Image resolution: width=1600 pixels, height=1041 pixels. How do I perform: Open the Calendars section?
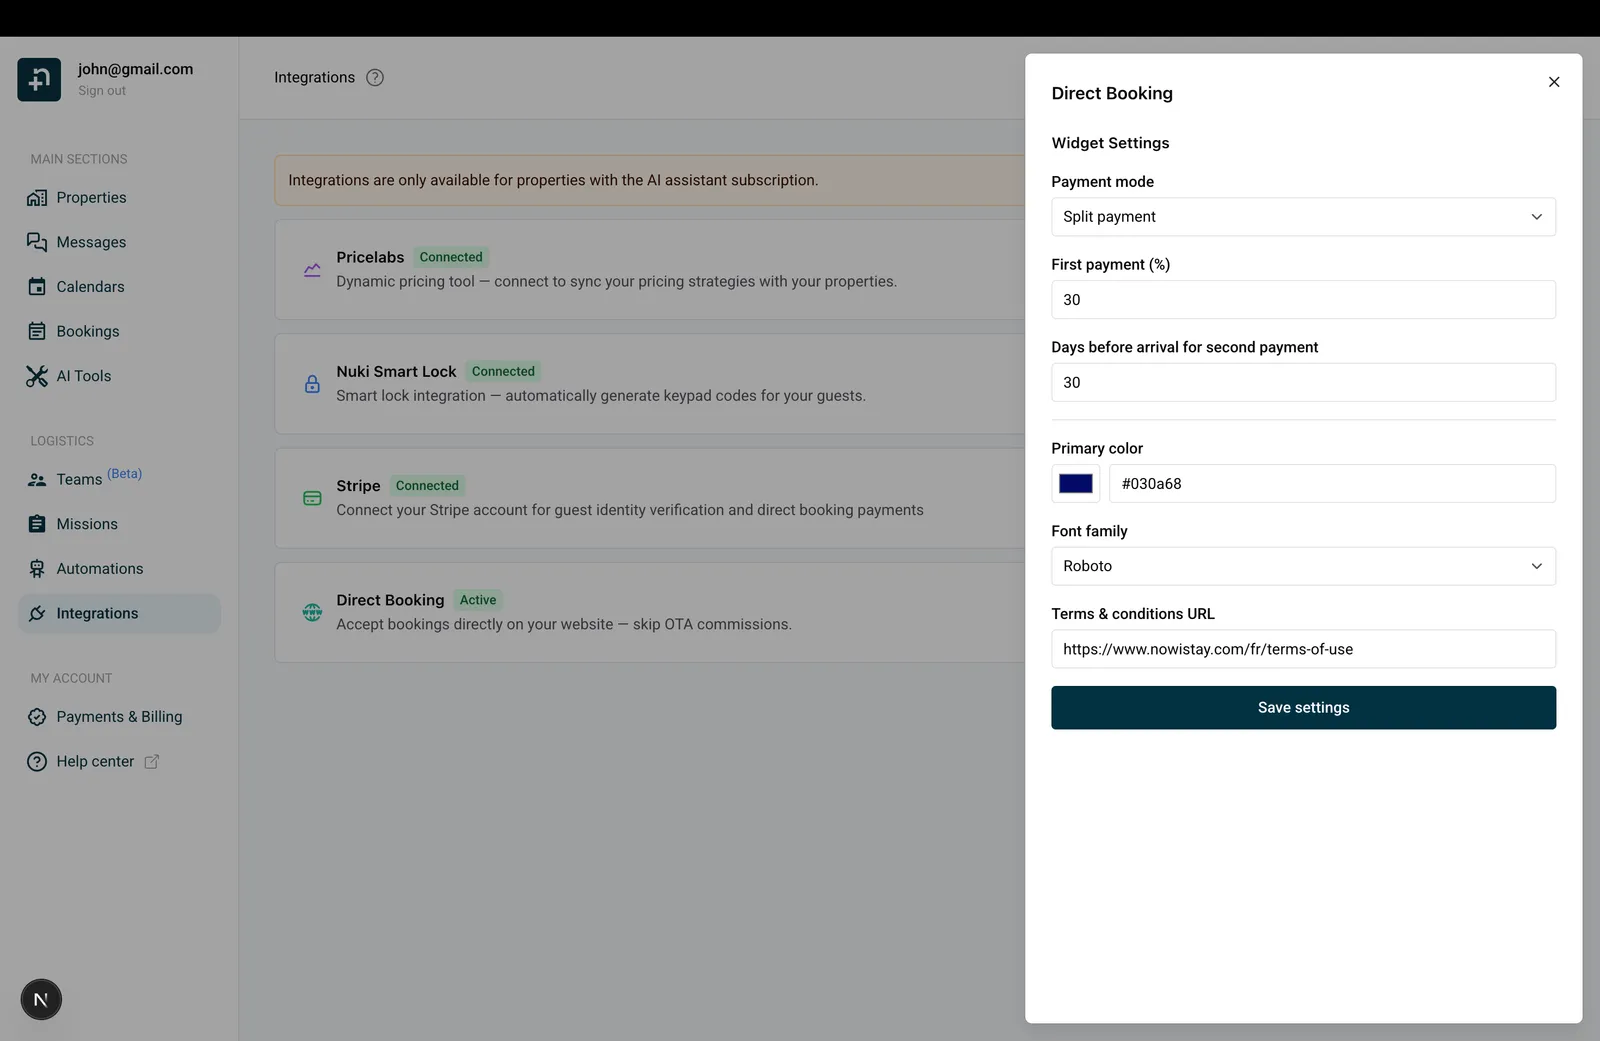click(119, 287)
